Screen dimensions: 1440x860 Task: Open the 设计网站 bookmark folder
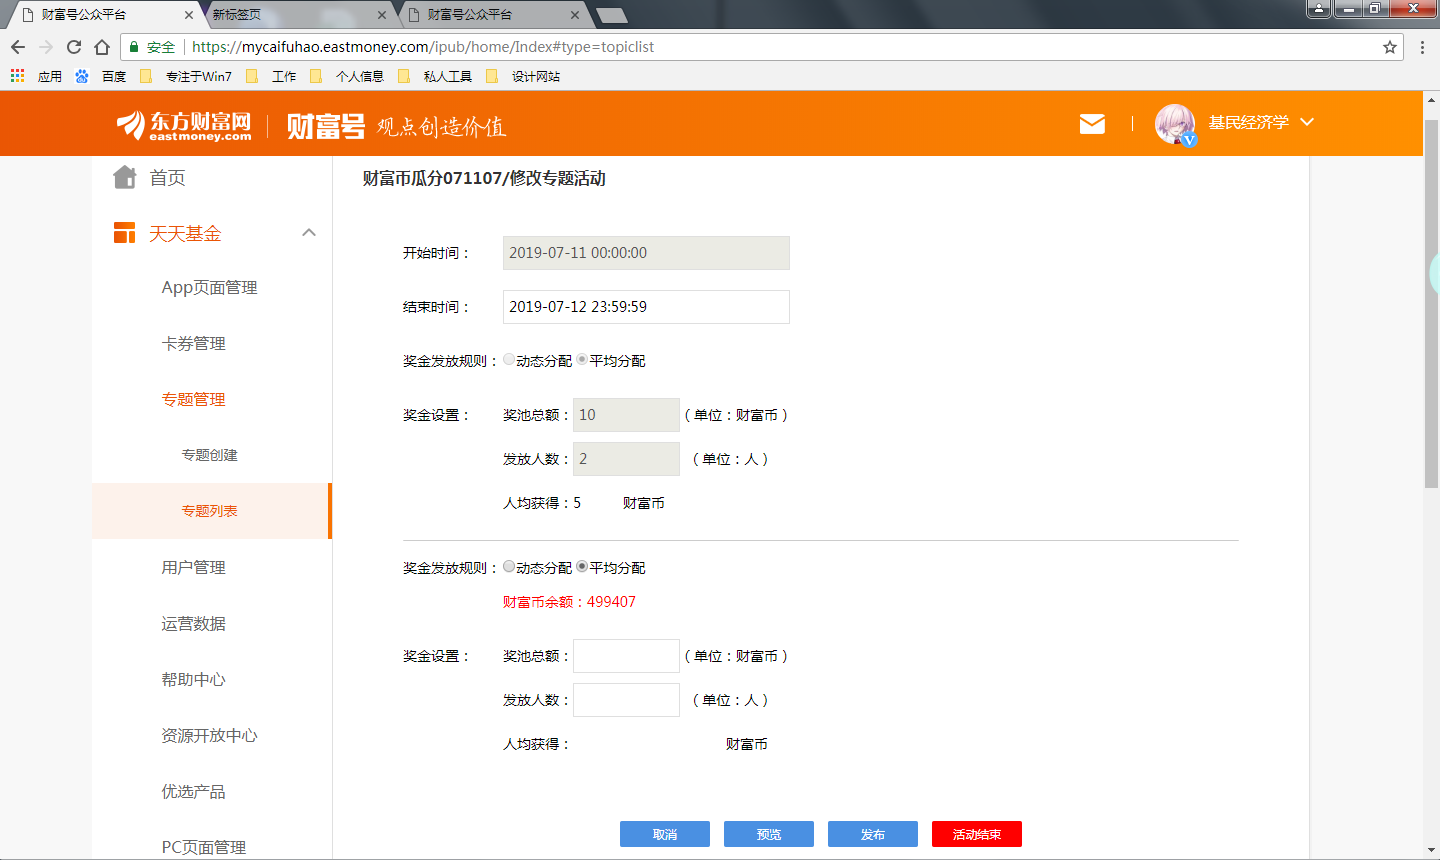(523, 76)
